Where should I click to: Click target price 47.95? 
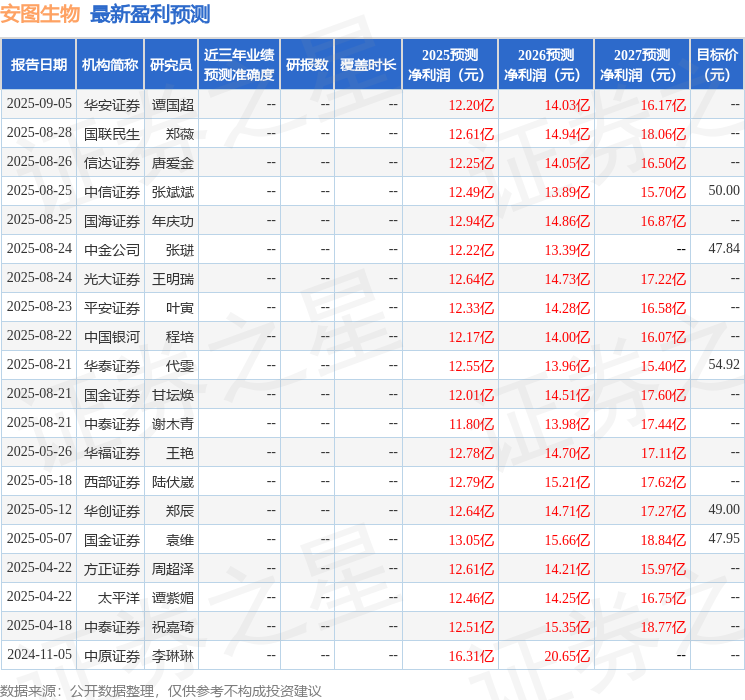(x=724, y=538)
